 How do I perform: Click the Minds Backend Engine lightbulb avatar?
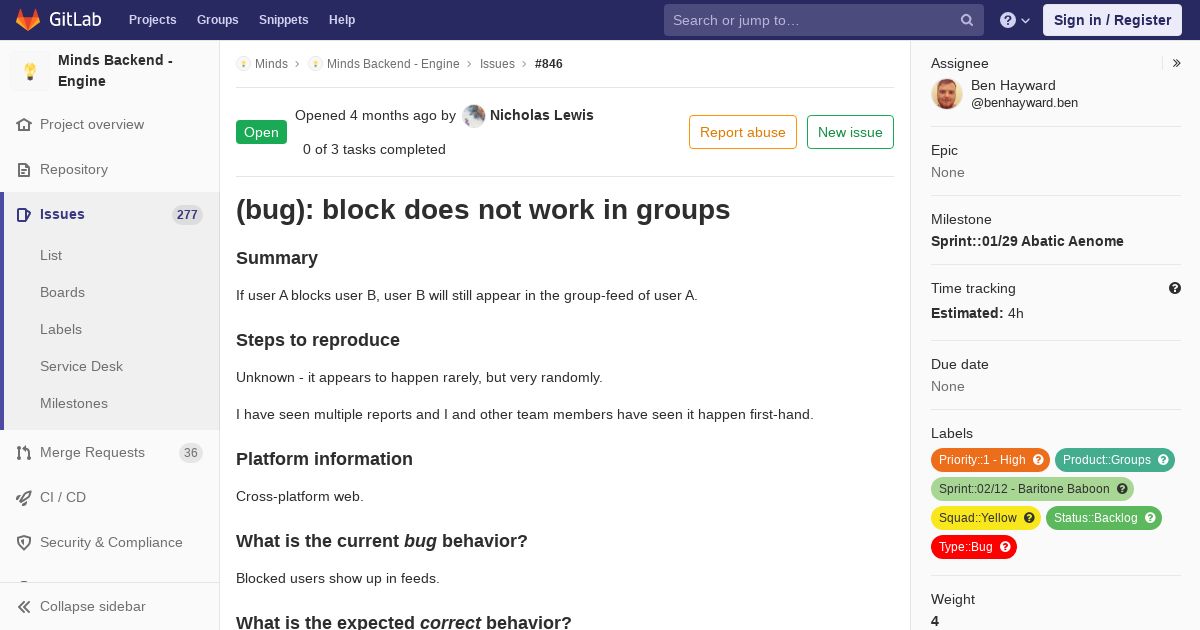click(30, 71)
